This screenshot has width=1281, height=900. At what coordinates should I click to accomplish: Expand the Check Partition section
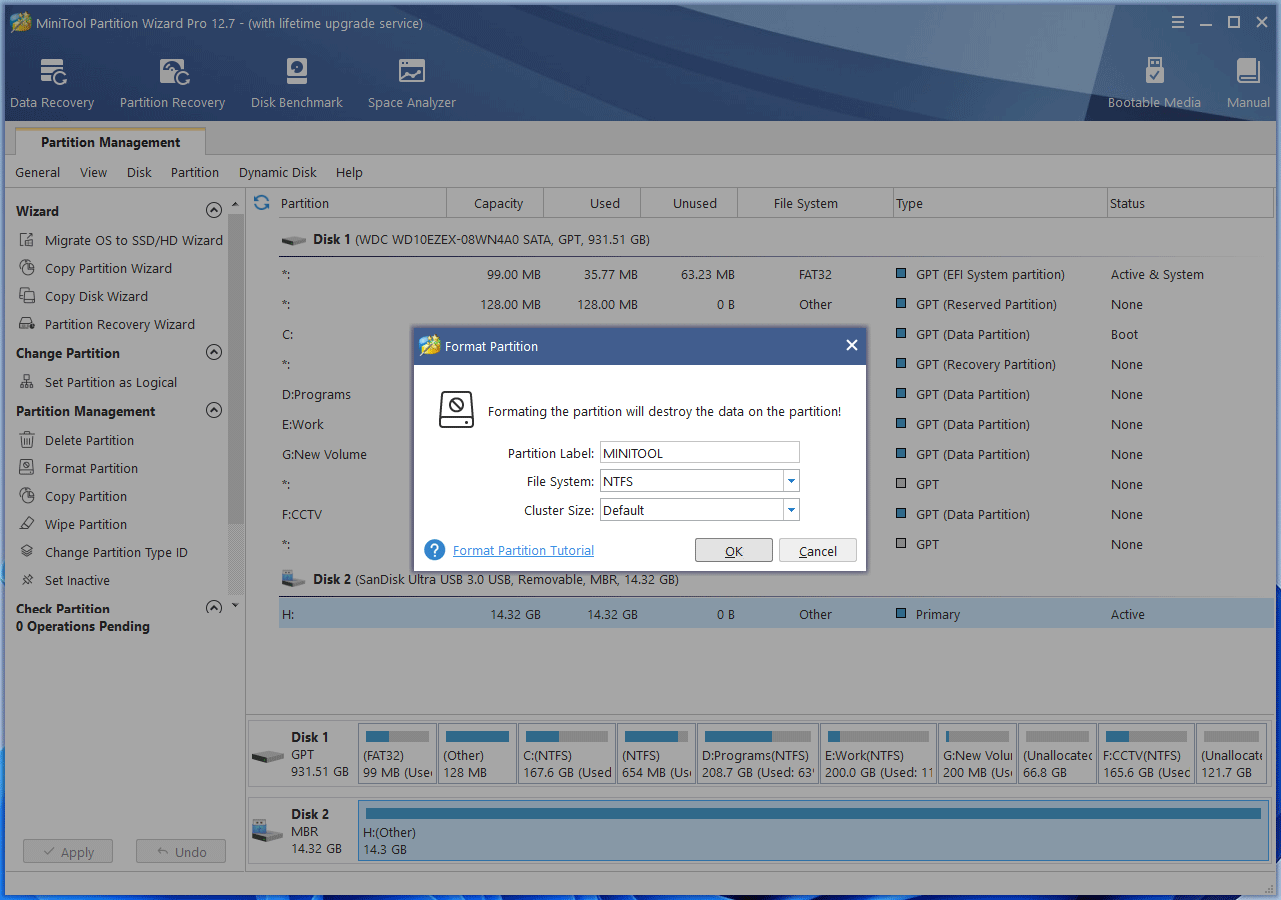(x=213, y=607)
